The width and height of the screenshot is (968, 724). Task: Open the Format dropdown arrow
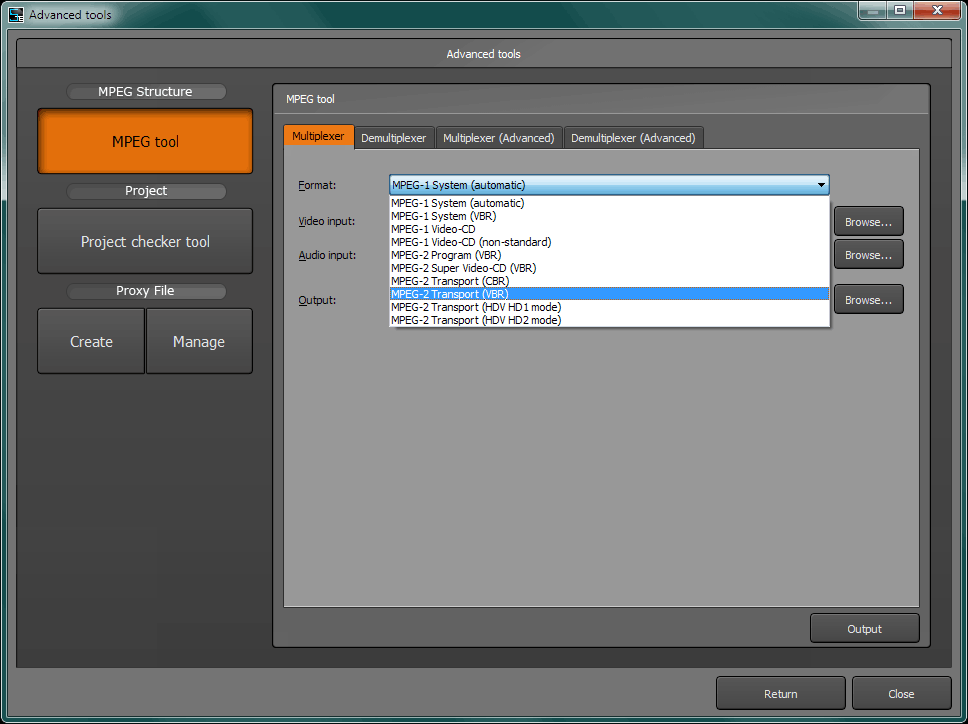click(821, 185)
